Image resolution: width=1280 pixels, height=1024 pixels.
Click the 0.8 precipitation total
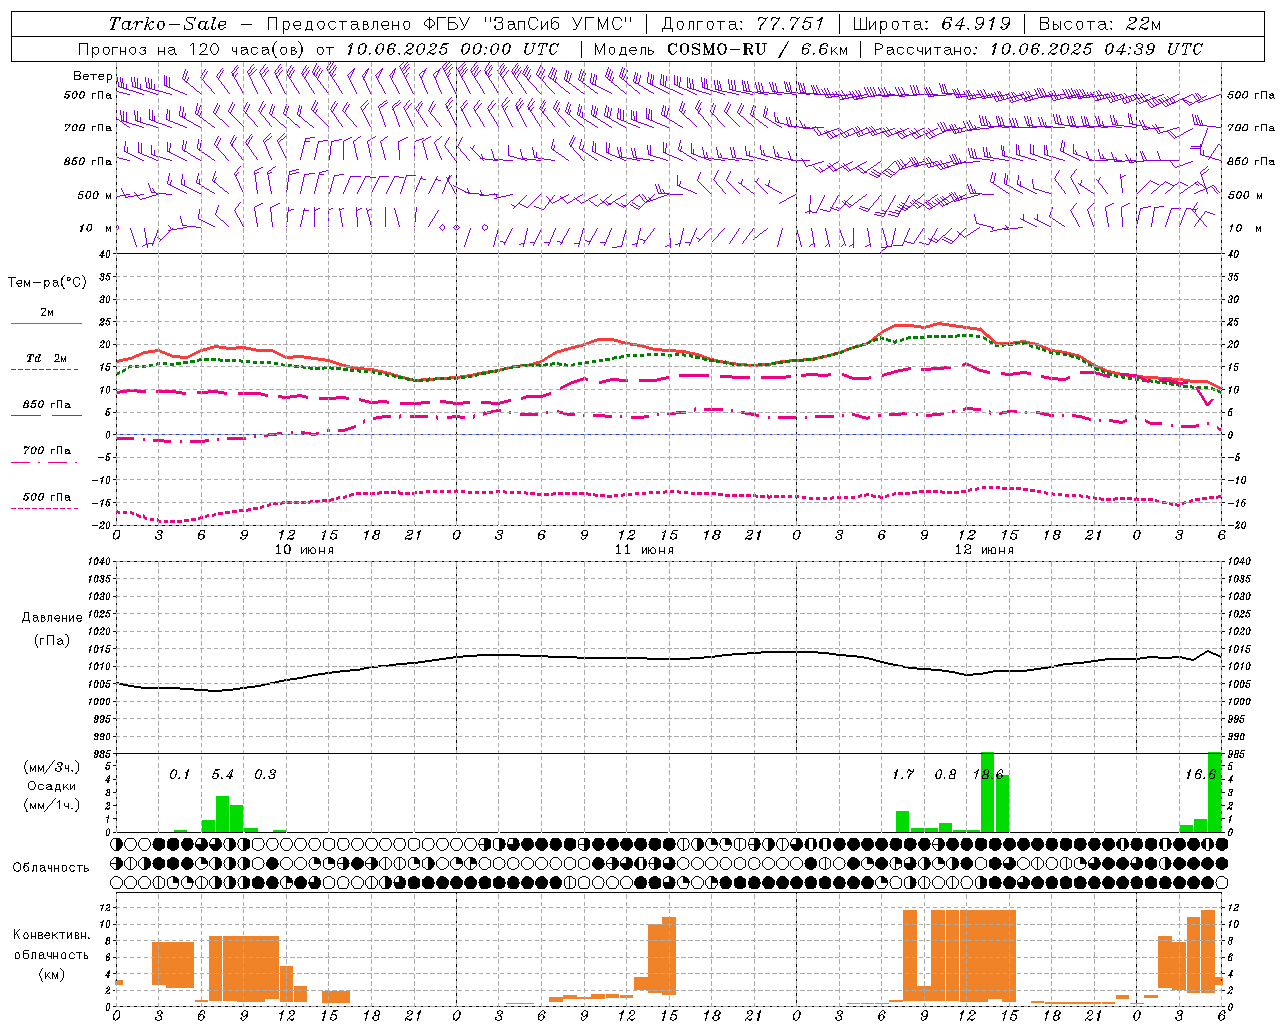[x=945, y=775]
